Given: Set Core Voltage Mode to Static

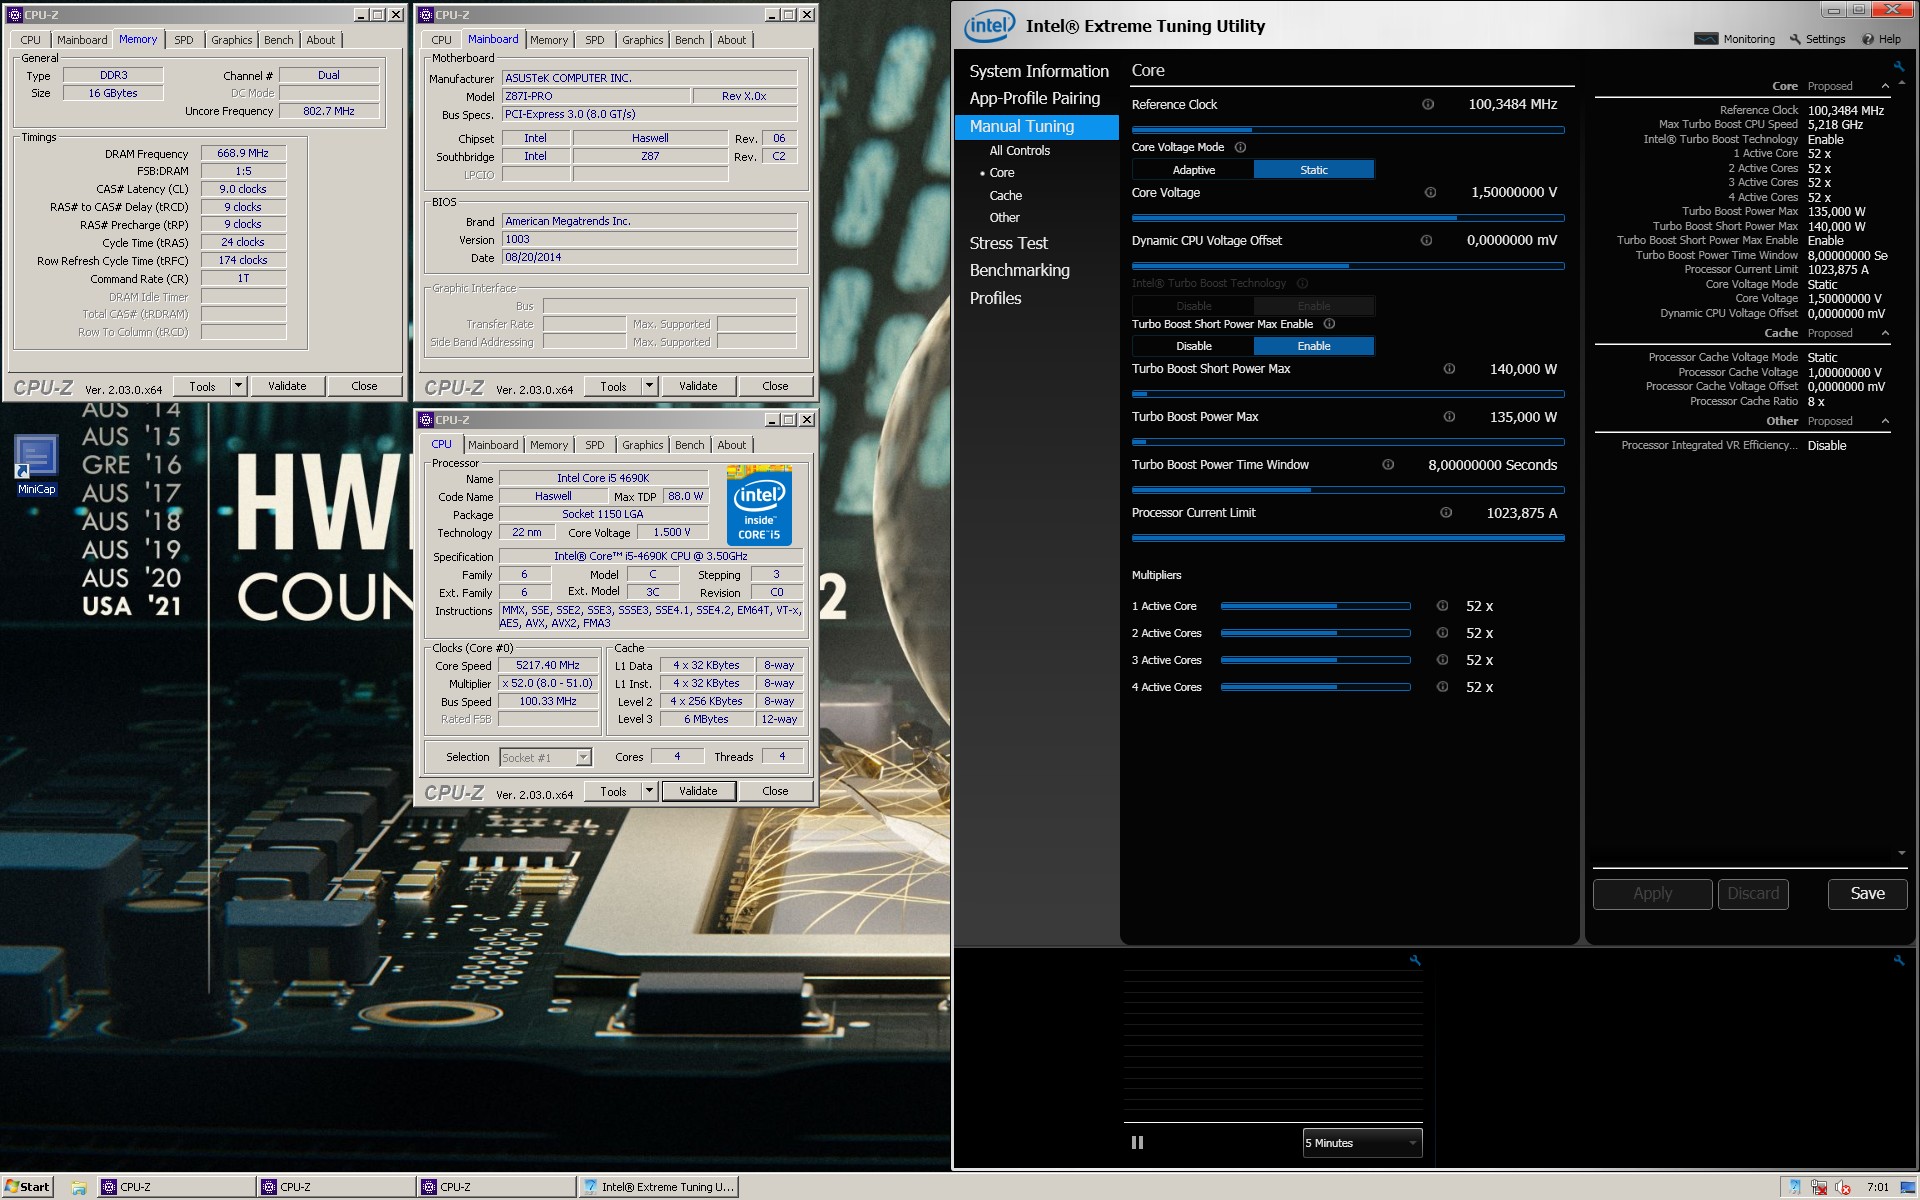Looking at the screenshot, I should click(1314, 170).
